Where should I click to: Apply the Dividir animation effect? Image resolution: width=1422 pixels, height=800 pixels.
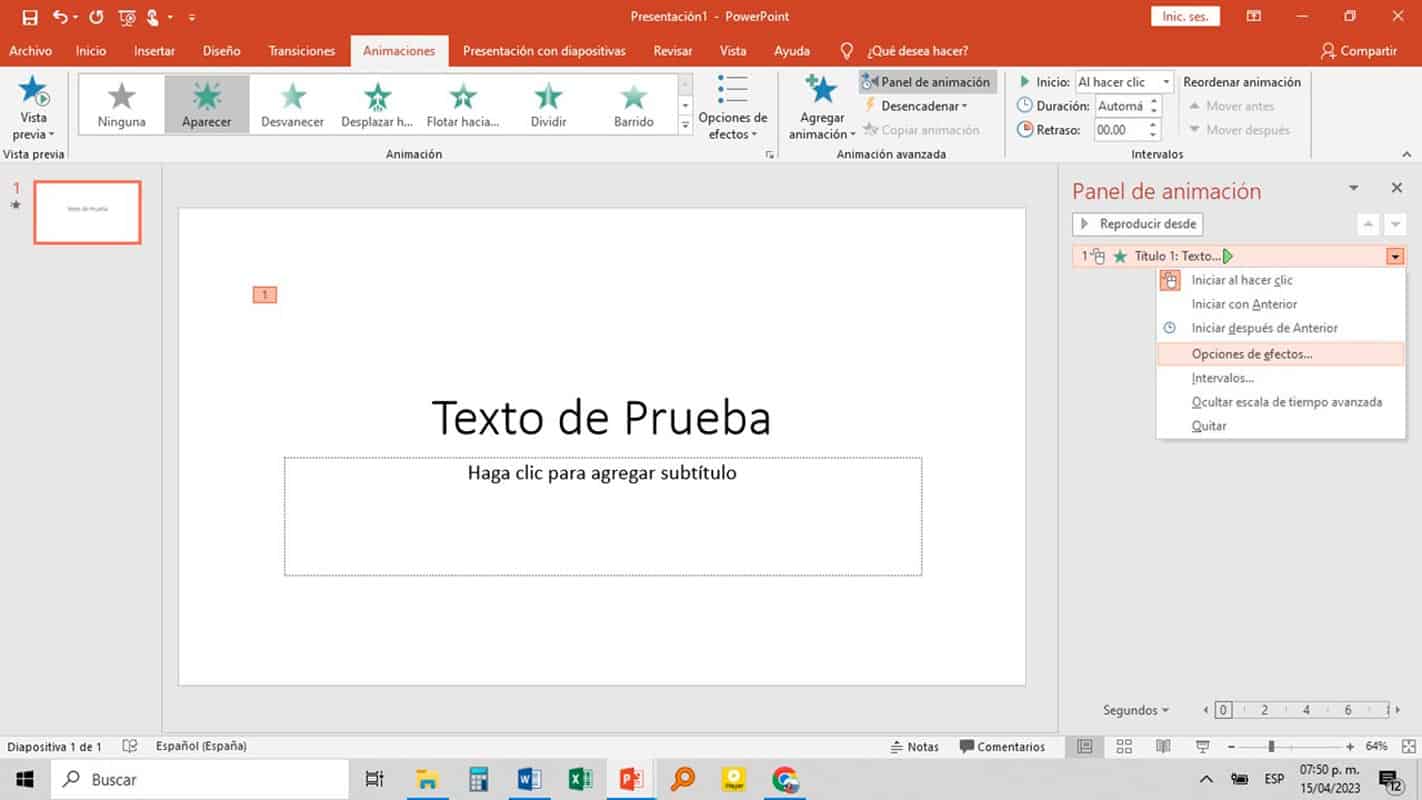point(548,105)
